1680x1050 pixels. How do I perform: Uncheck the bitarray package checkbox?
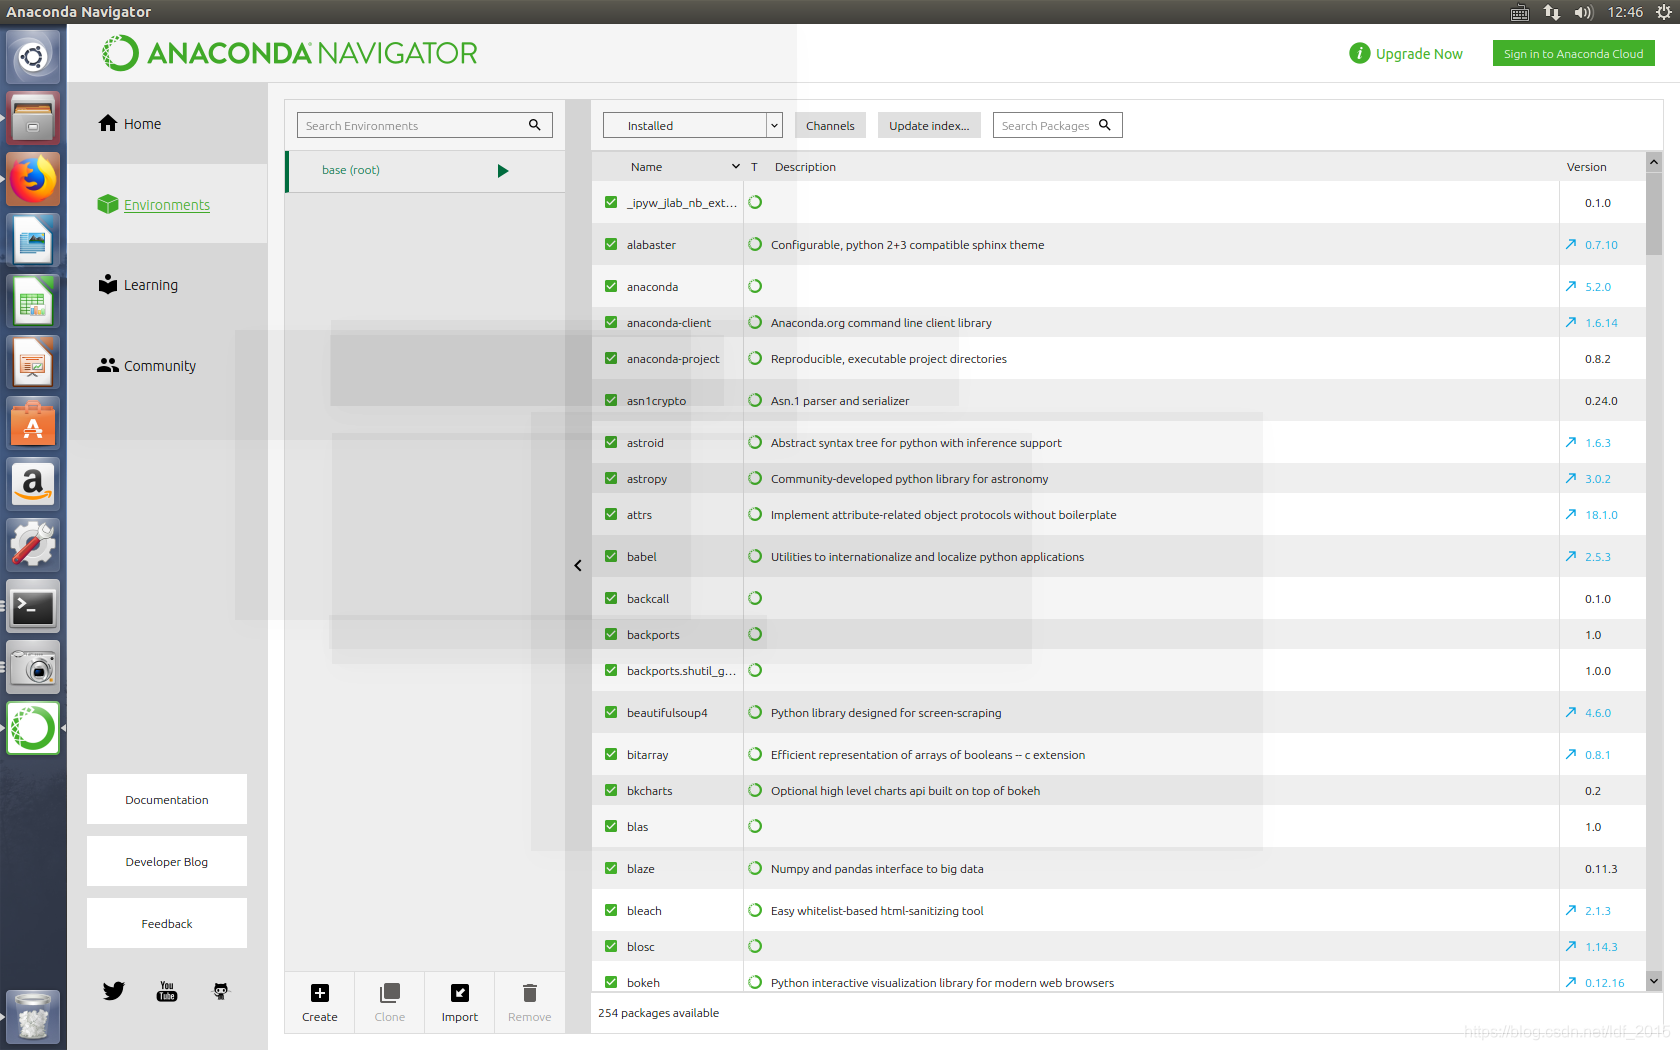pos(611,754)
